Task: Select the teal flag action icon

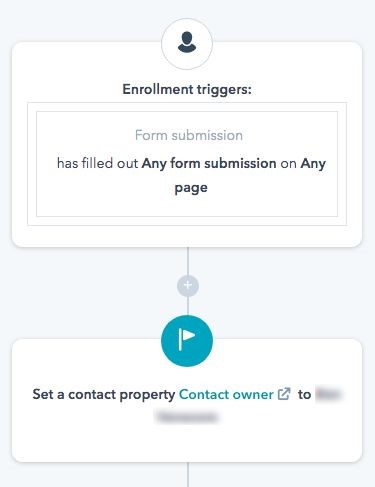Action: 187,340
